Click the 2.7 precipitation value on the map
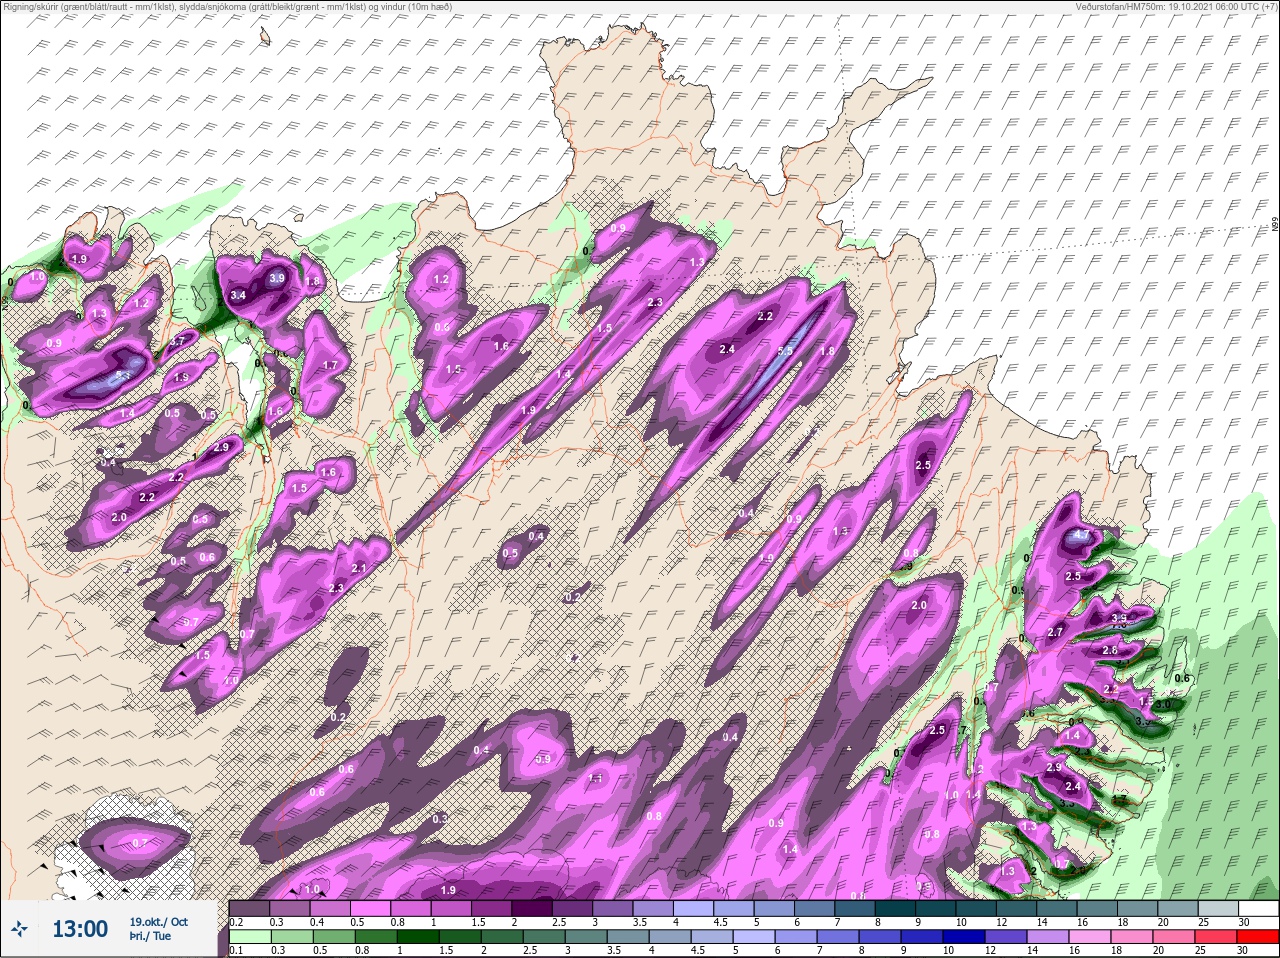Screen dimensions: 1280x958 (1055, 632)
